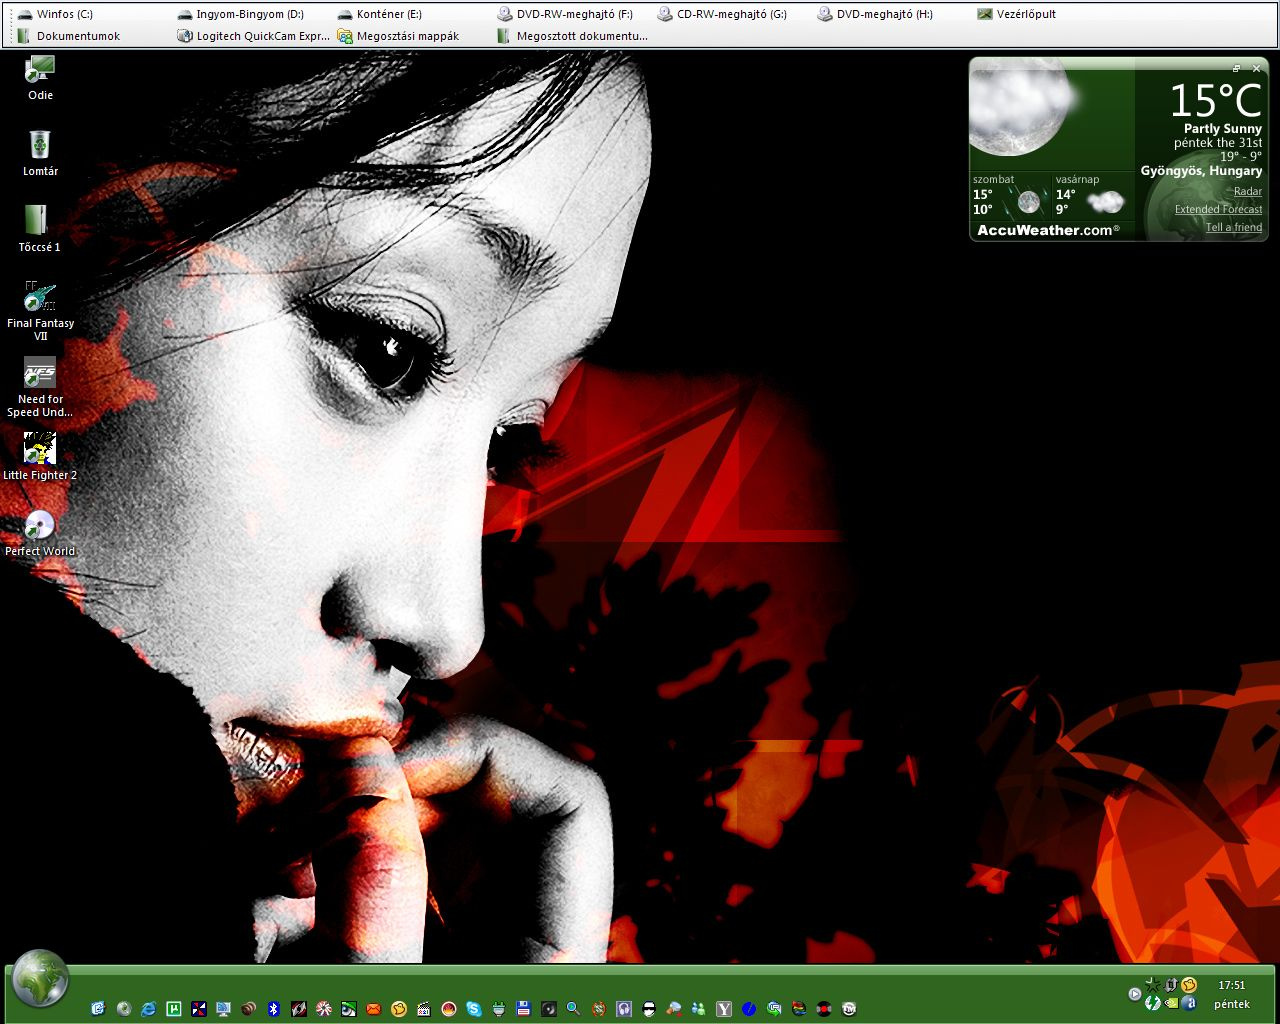The image size is (1280, 1024).
Task: Open Megosztási mappák shortcut
Action: (x=398, y=36)
